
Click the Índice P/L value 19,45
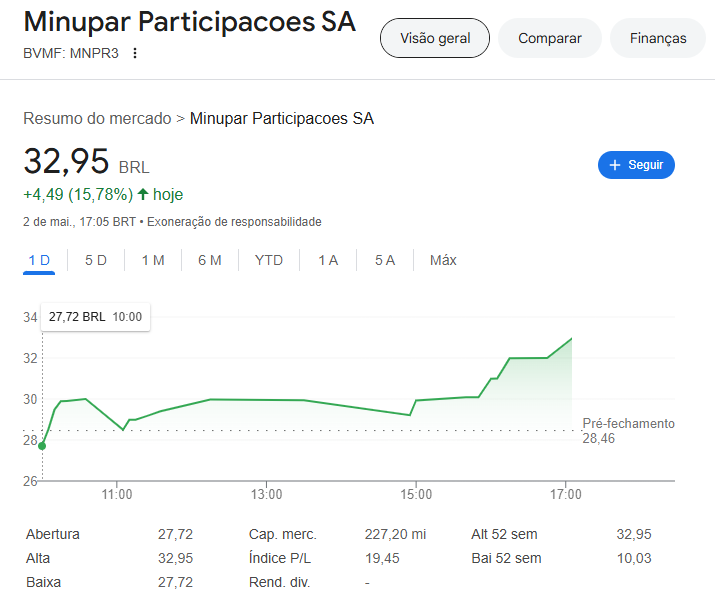click(x=382, y=558)
